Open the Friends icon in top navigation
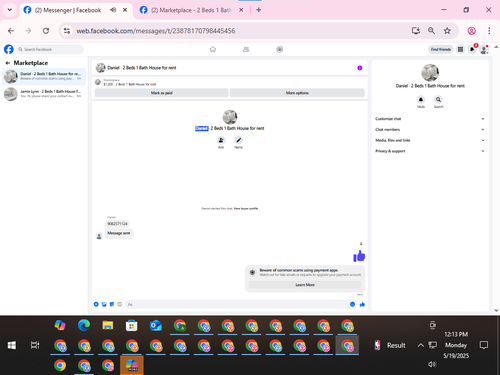 click(246, 49)
